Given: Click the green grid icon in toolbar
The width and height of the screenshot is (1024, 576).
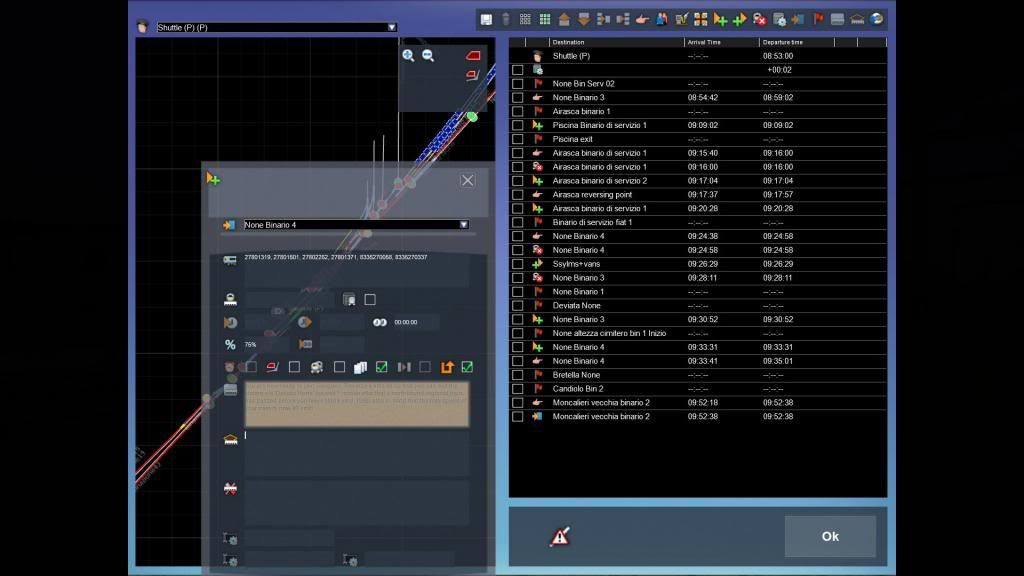Looking at the screenshot, I should [545, 20].
